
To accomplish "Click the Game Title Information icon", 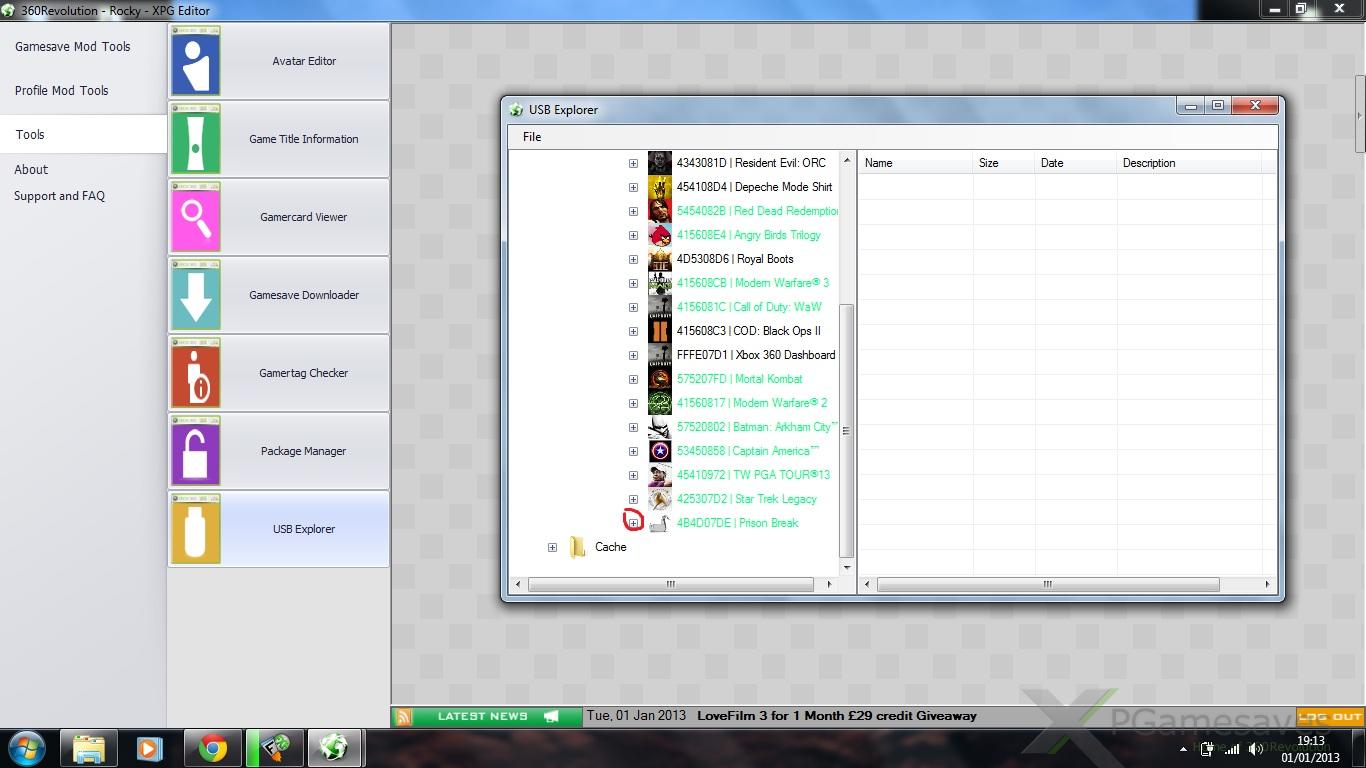I will (x=196, y=139).
